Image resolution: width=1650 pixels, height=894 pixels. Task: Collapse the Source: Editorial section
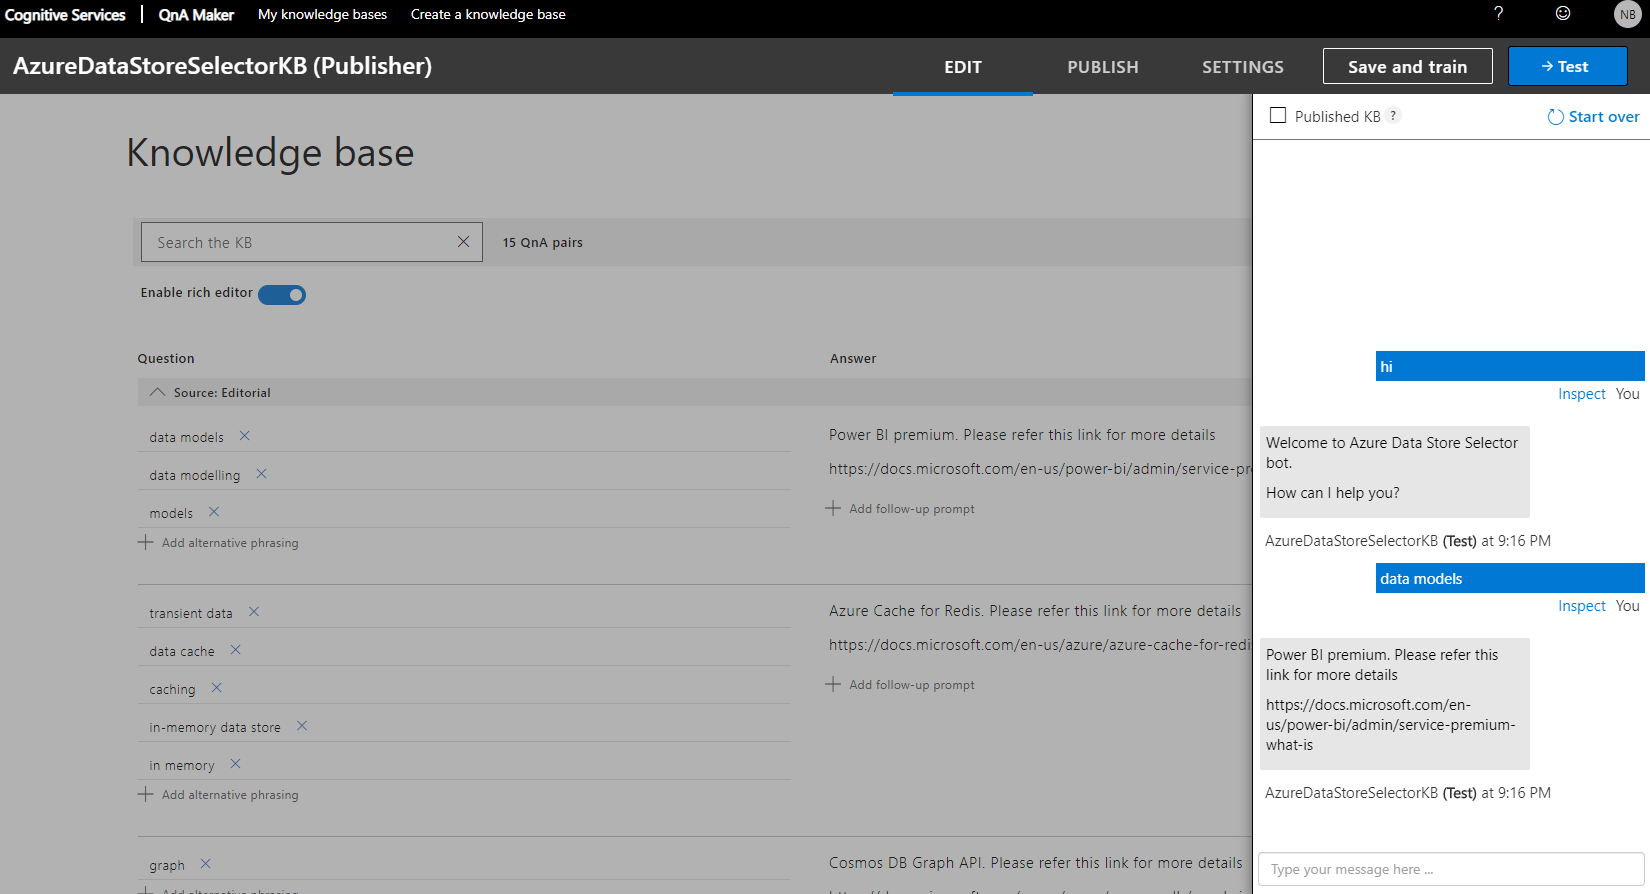157,392
